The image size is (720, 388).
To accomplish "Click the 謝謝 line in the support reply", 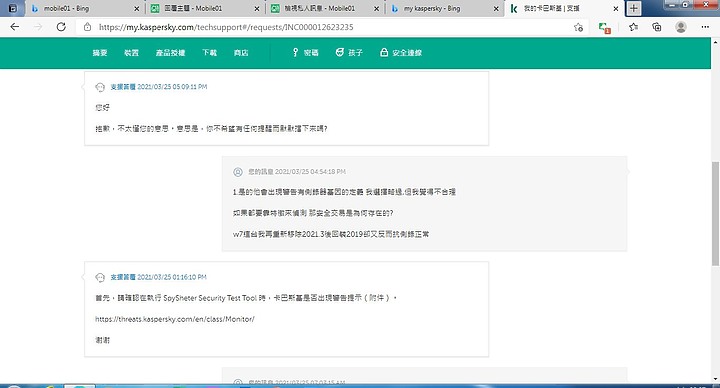I will click(102, 340).
